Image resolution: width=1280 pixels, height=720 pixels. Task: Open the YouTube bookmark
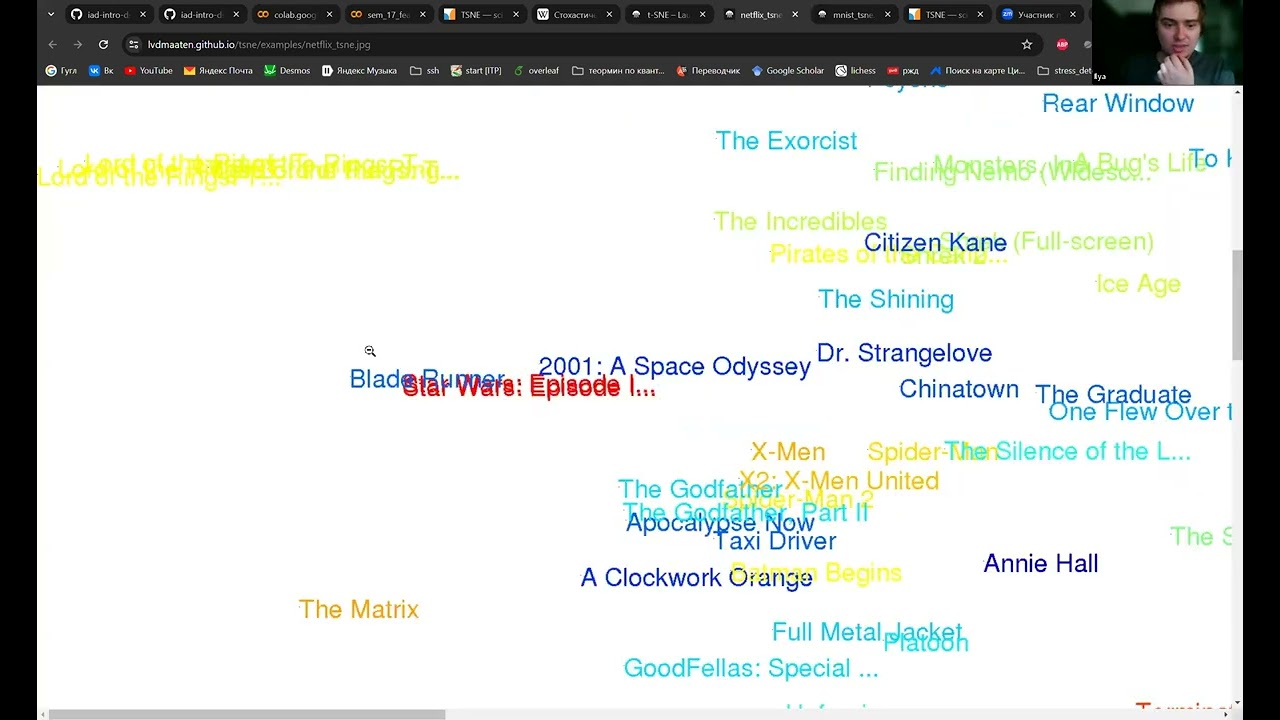tap(149, 71)
